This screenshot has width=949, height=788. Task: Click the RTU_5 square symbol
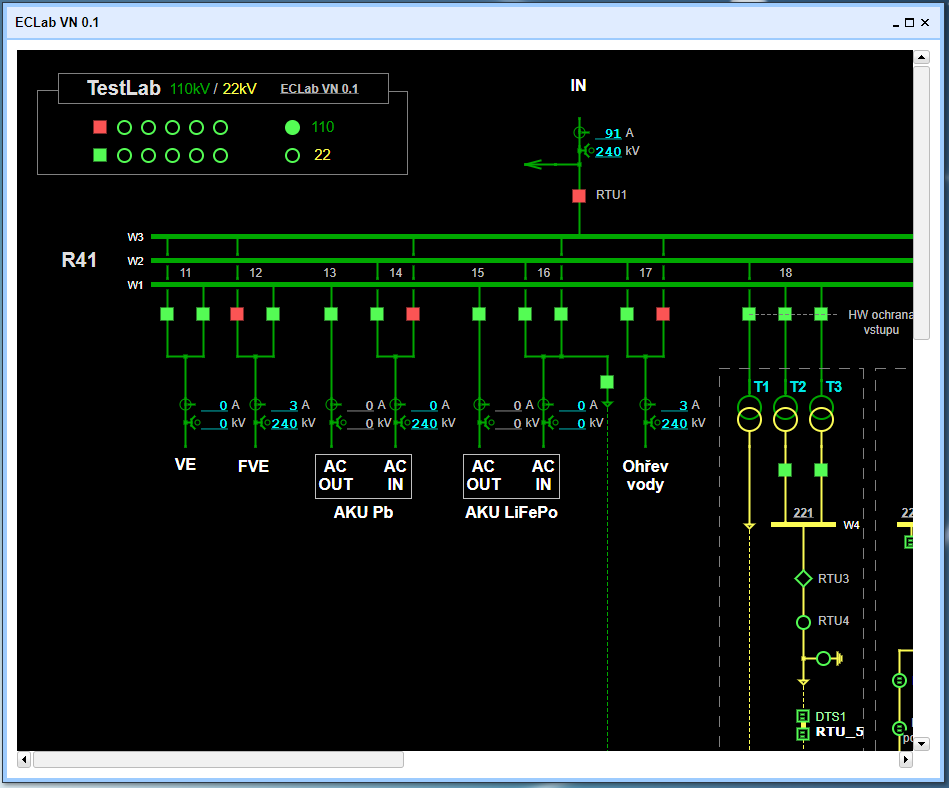coord(803,734)
